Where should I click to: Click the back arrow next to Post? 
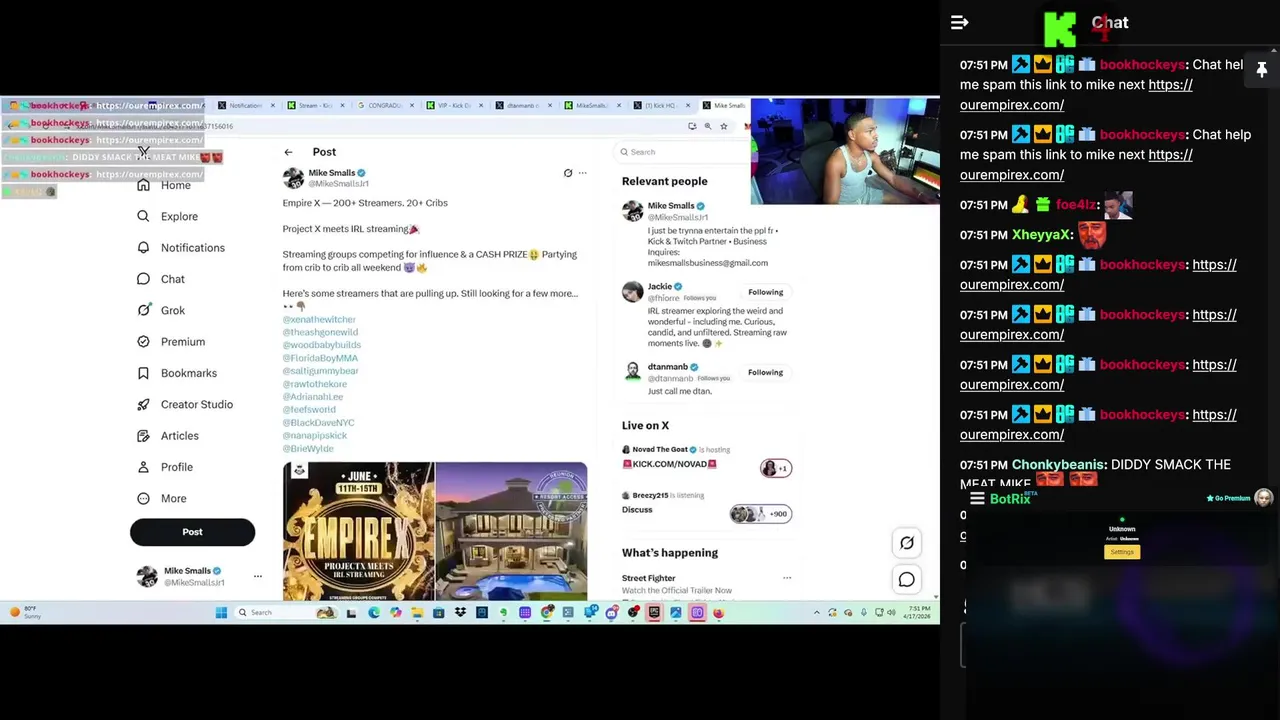(x=288, y=152)
